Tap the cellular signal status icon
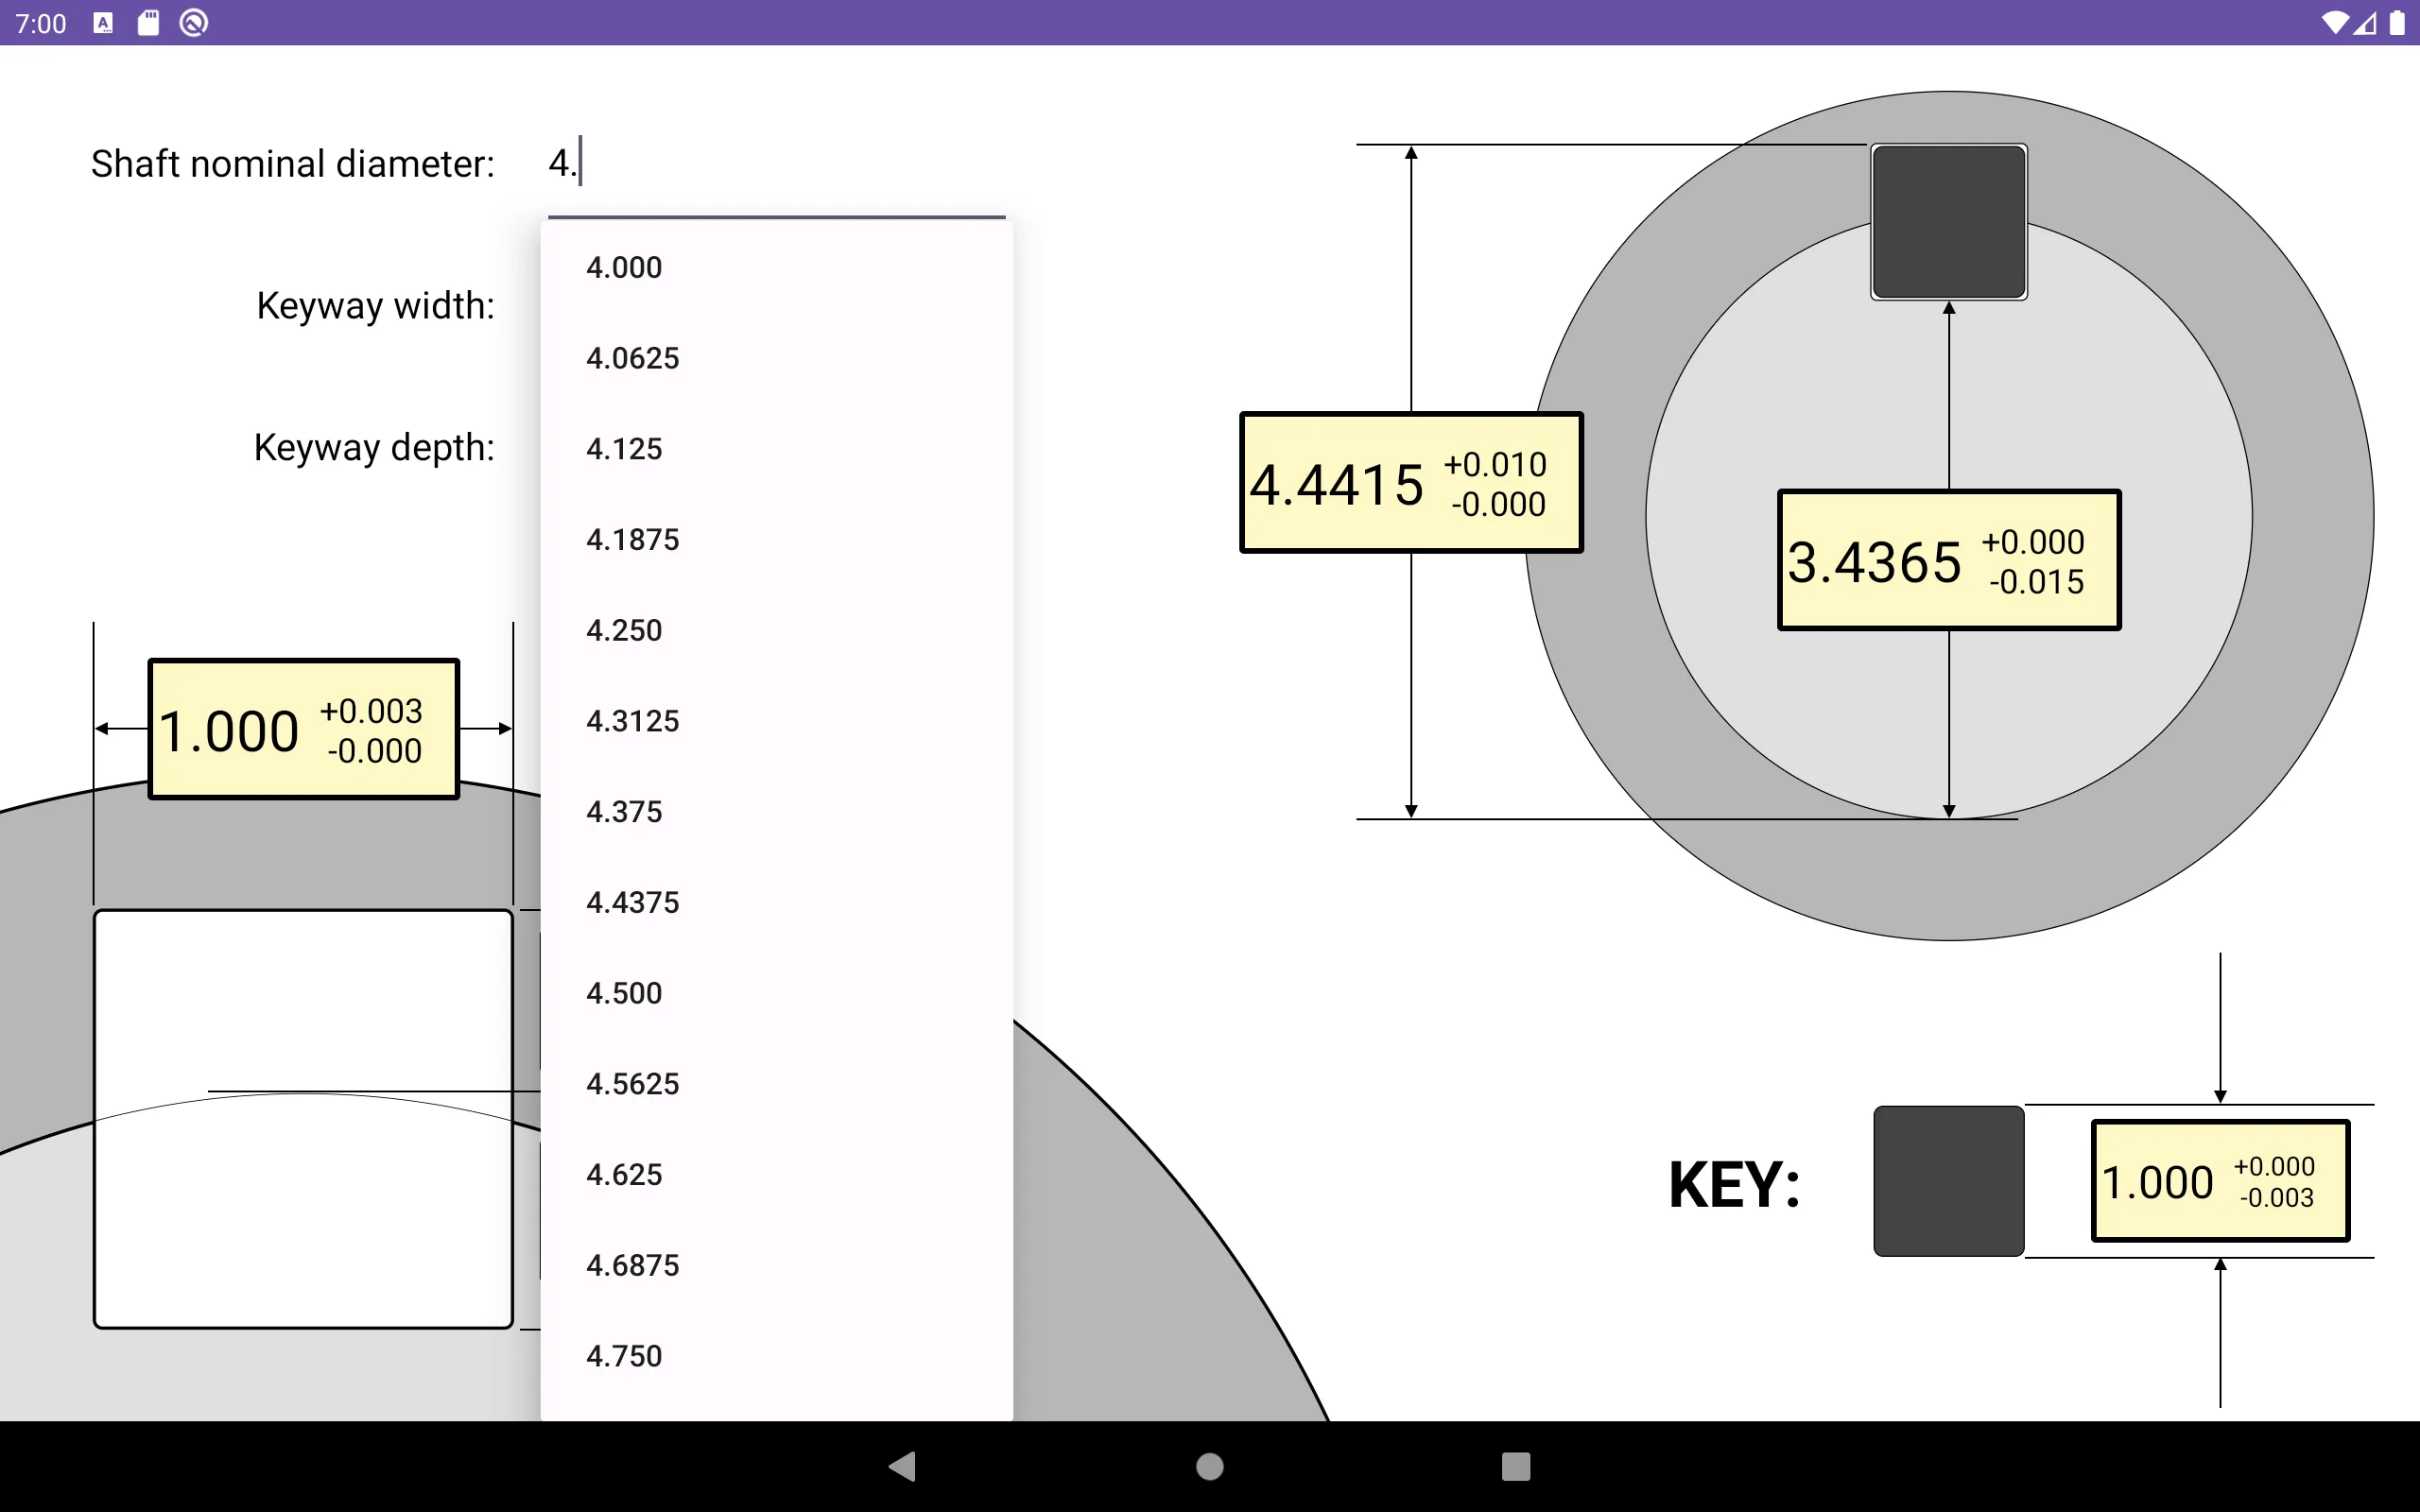 2364,23
